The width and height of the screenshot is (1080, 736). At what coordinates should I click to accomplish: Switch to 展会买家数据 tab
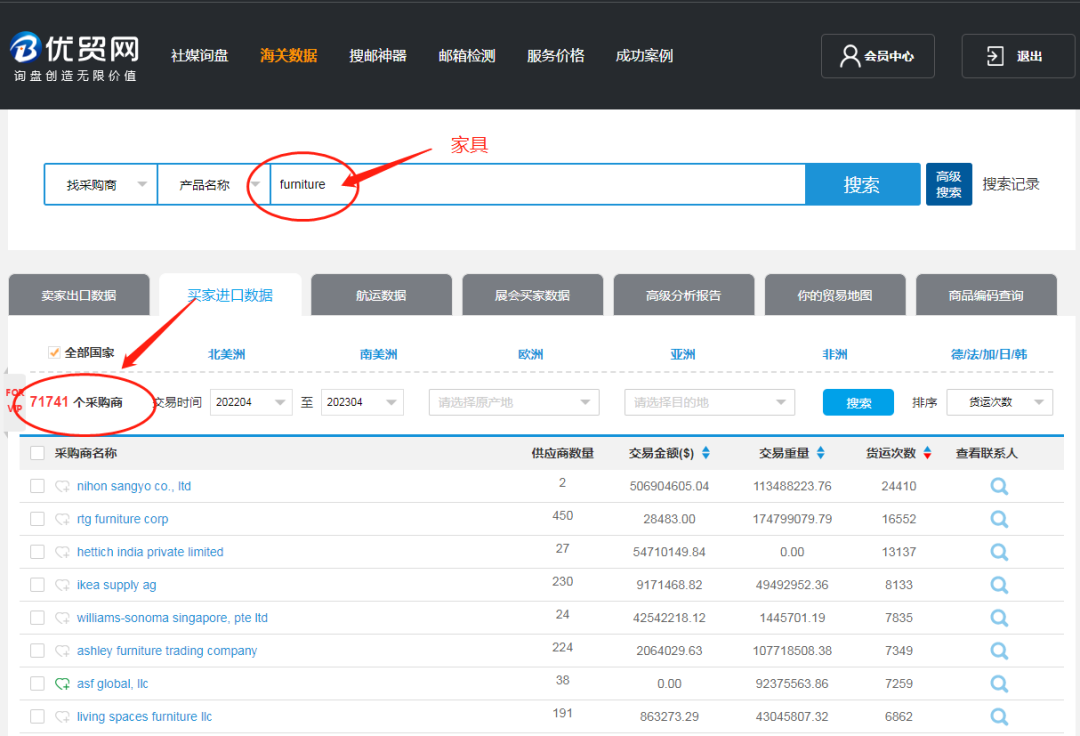[532, 295]
